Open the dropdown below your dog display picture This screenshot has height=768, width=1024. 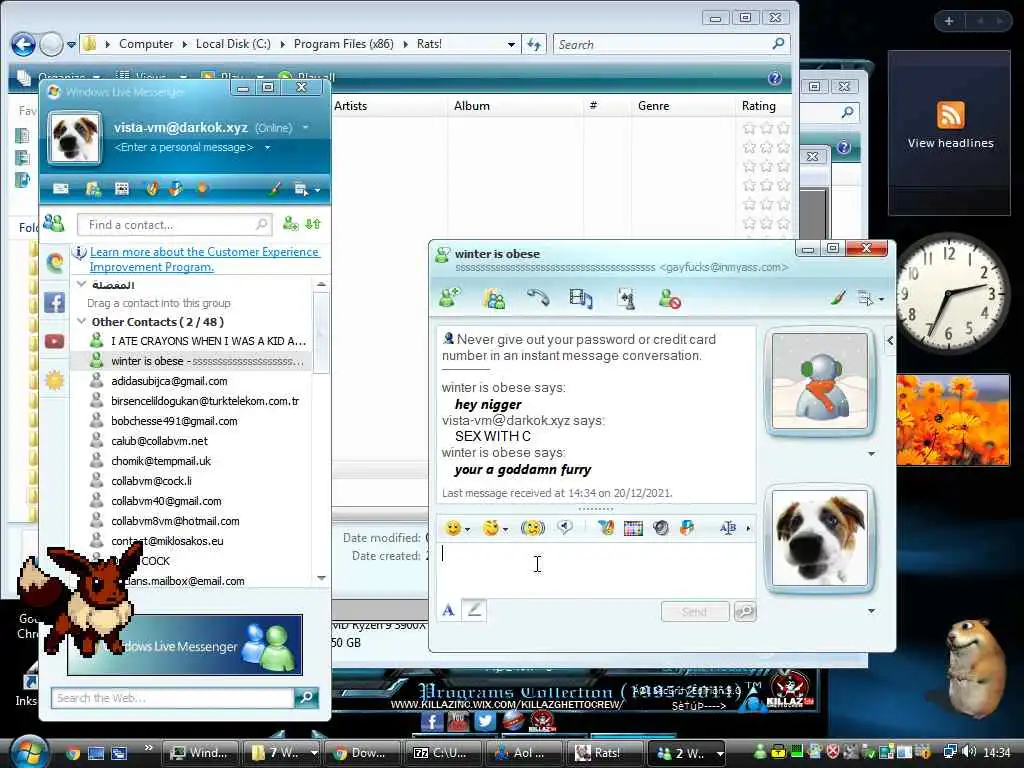871,611
